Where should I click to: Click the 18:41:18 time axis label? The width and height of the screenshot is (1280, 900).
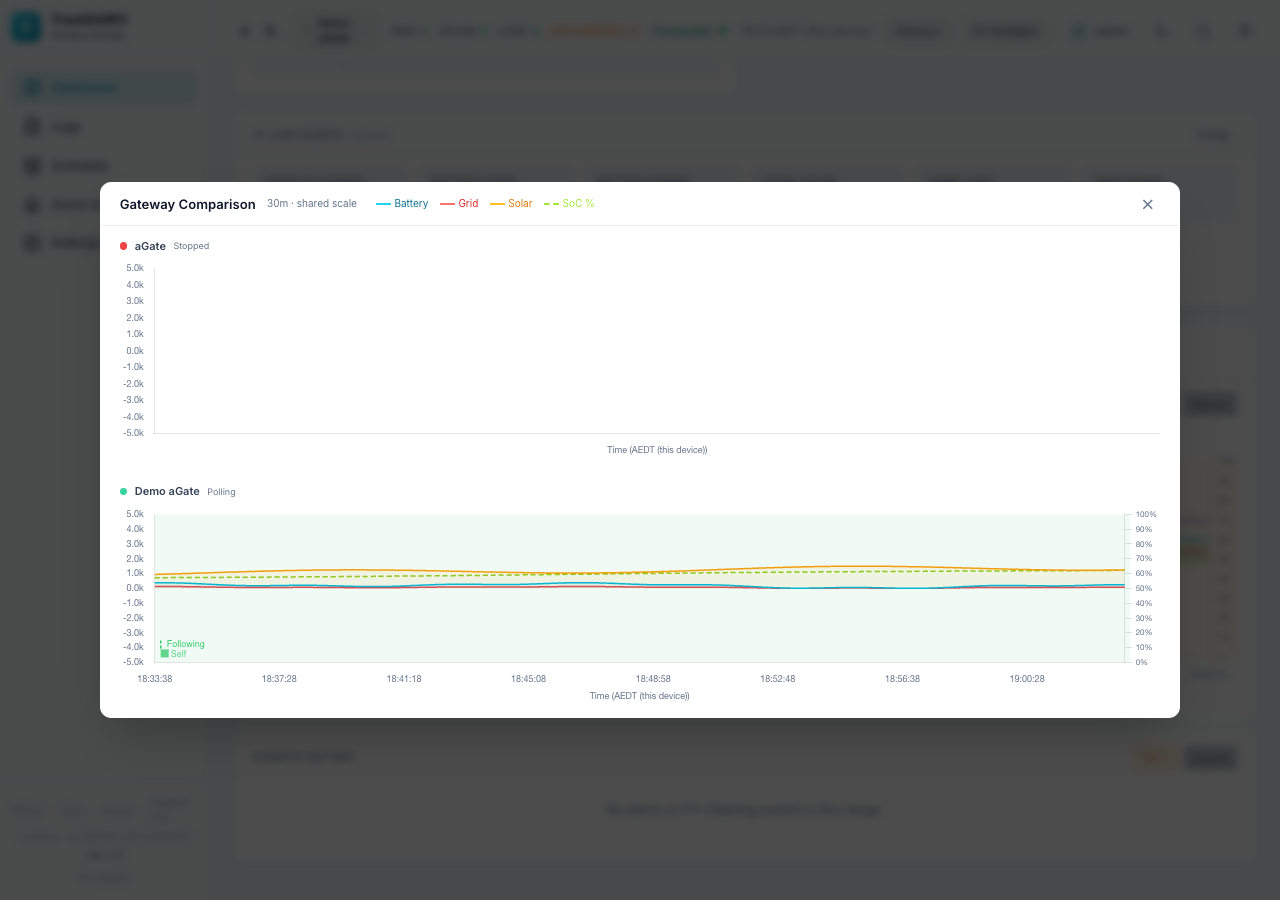click(x=404, y=679)
